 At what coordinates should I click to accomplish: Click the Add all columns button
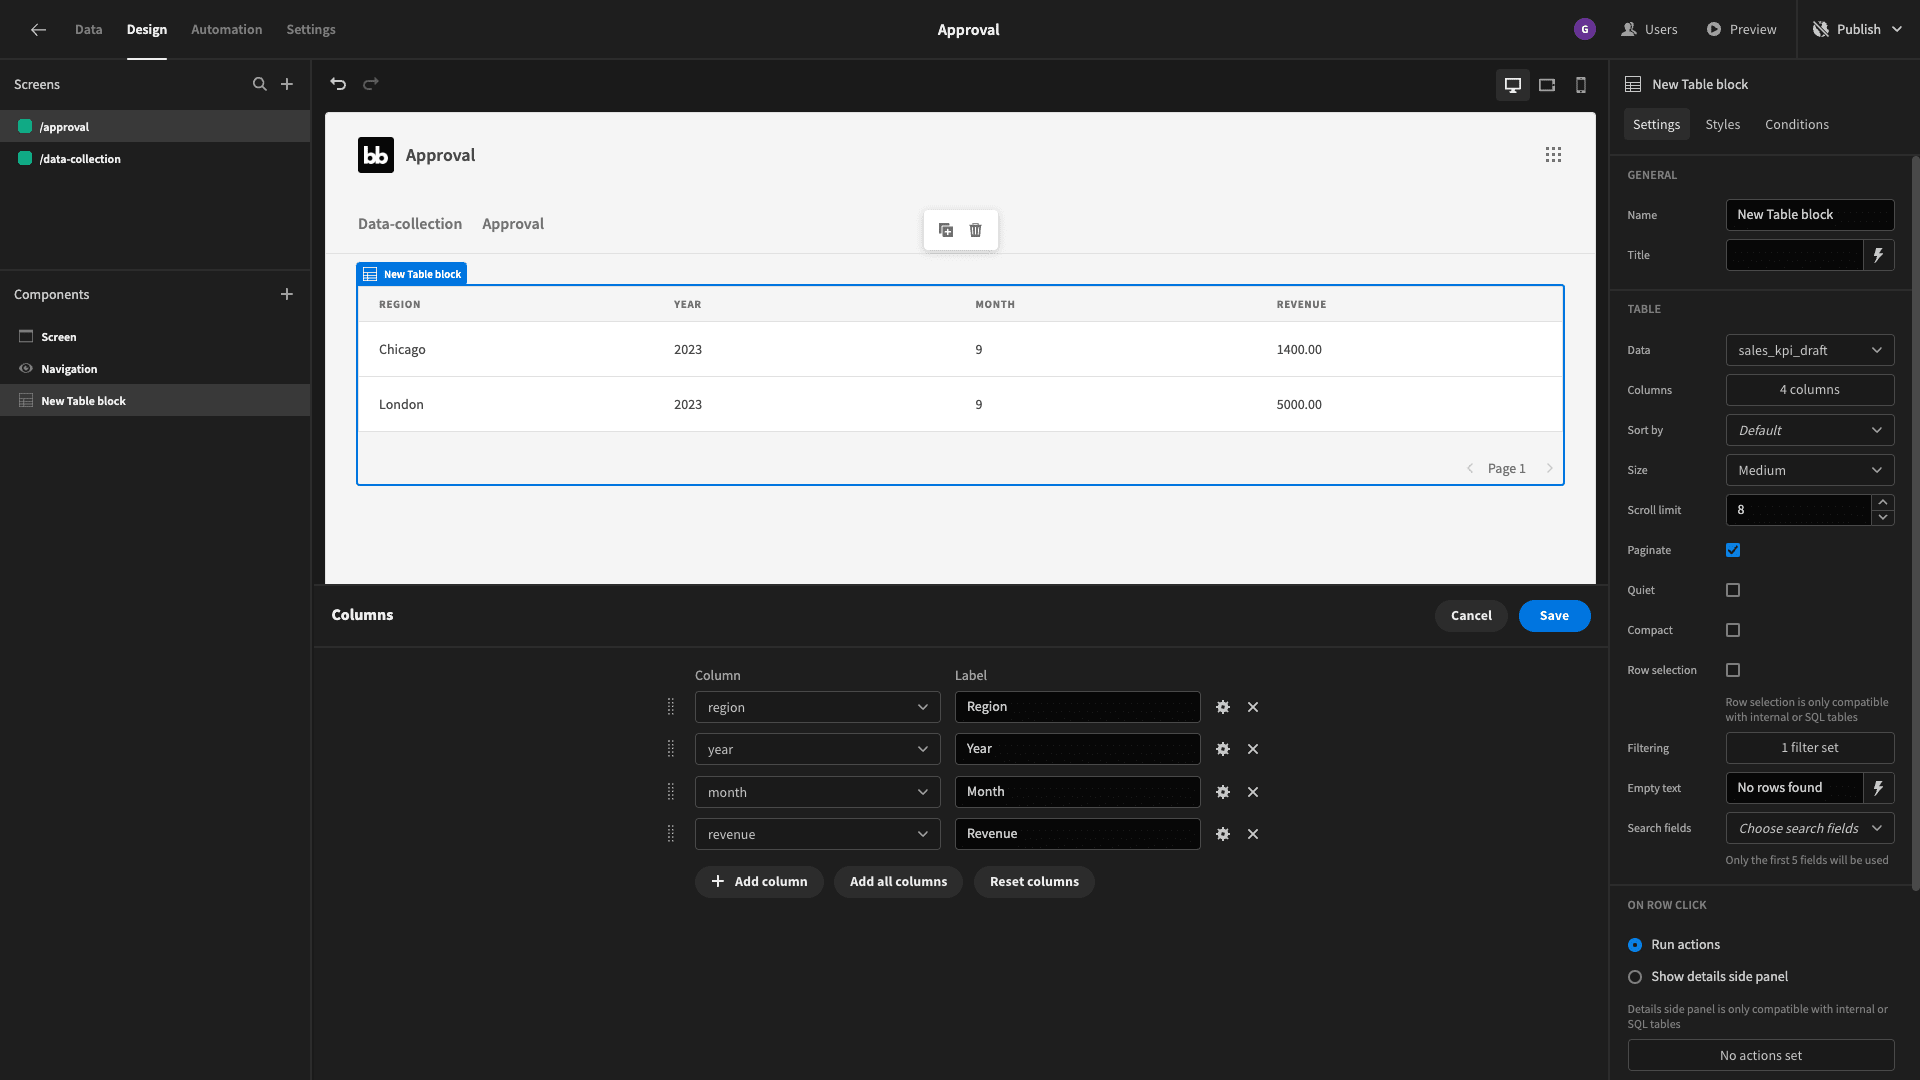click(898, 882)
